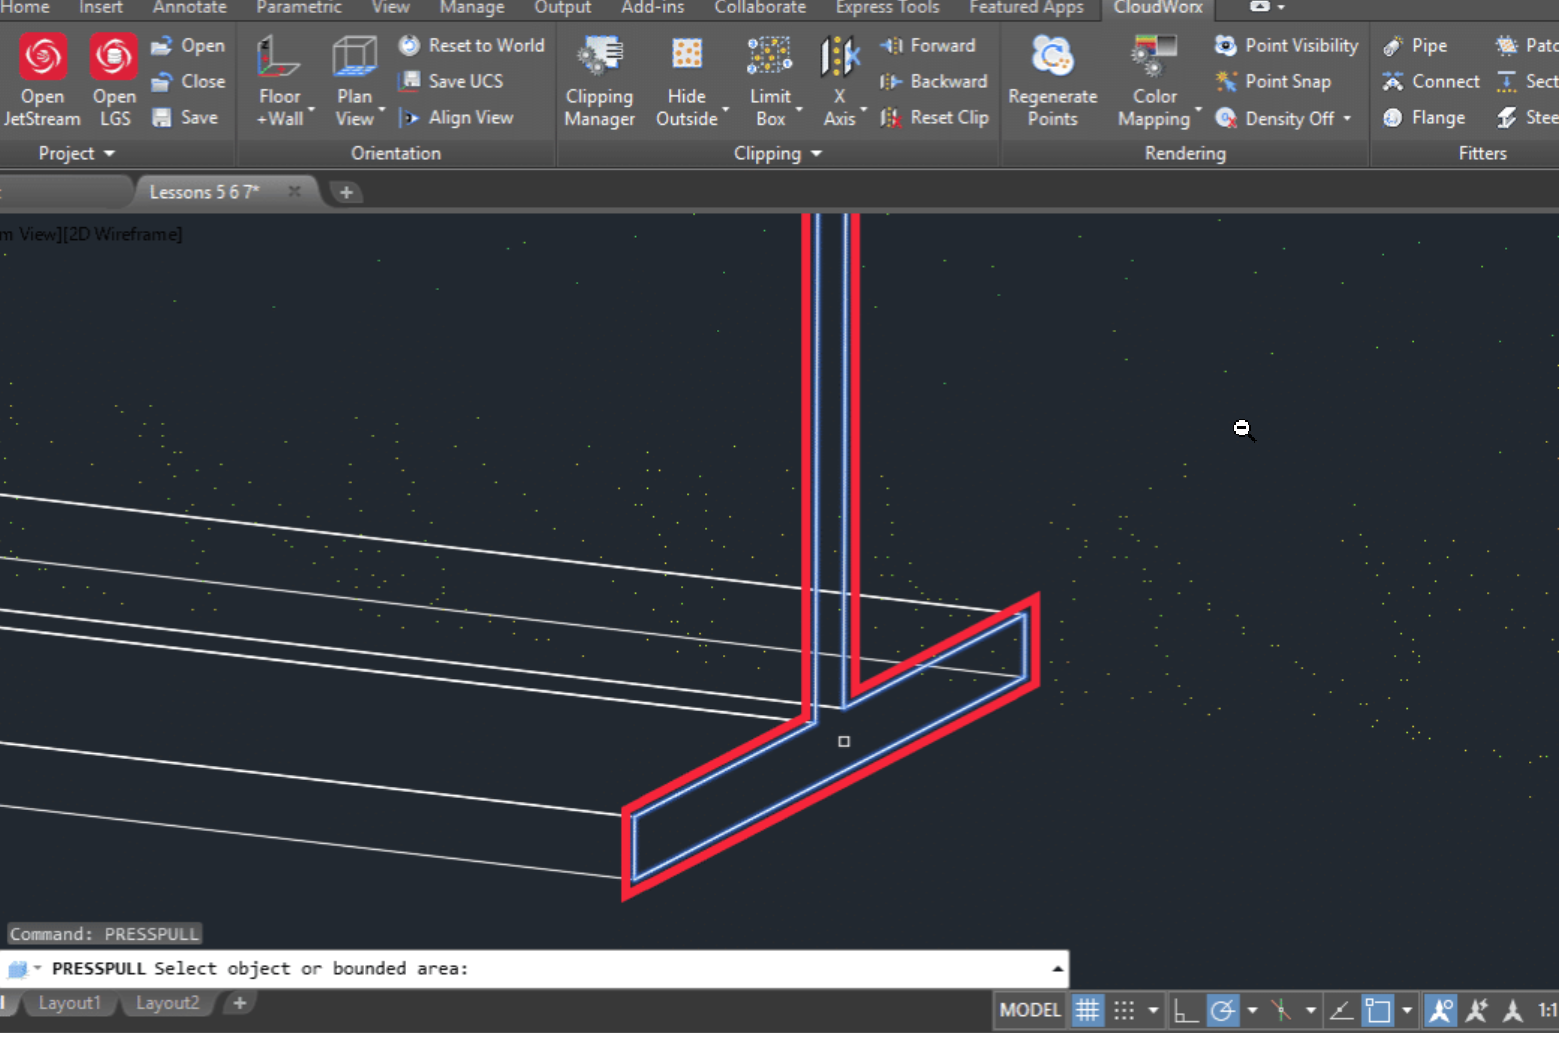Toggle polar tracking in status bar
Image resolution: width=1559 pixels, height=1046 pixels.
coord(1222,1010)
